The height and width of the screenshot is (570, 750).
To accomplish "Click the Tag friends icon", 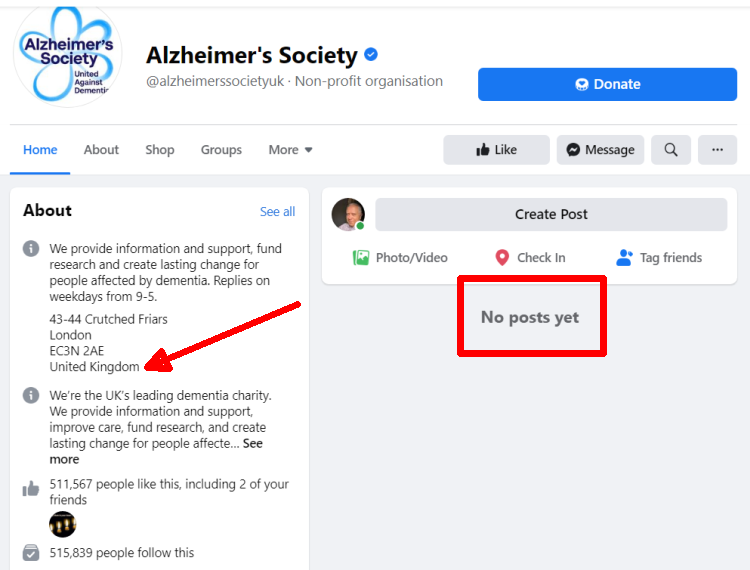I will (625, 258).
